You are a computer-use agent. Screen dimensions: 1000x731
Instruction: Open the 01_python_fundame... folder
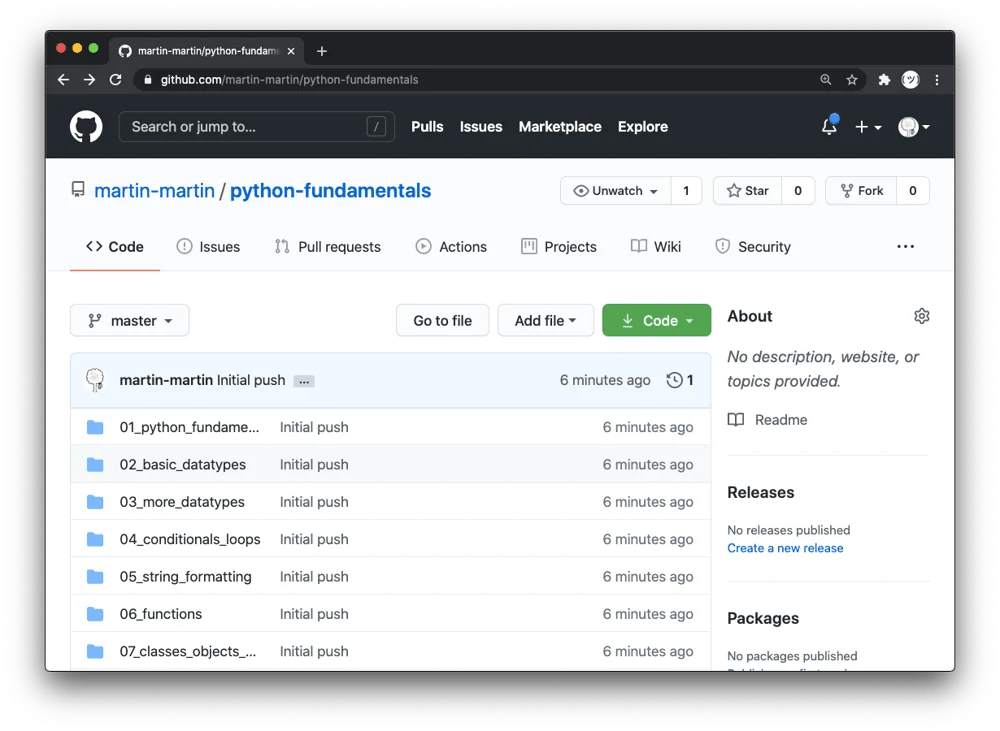pyautogui.click(x=189, y=427)
